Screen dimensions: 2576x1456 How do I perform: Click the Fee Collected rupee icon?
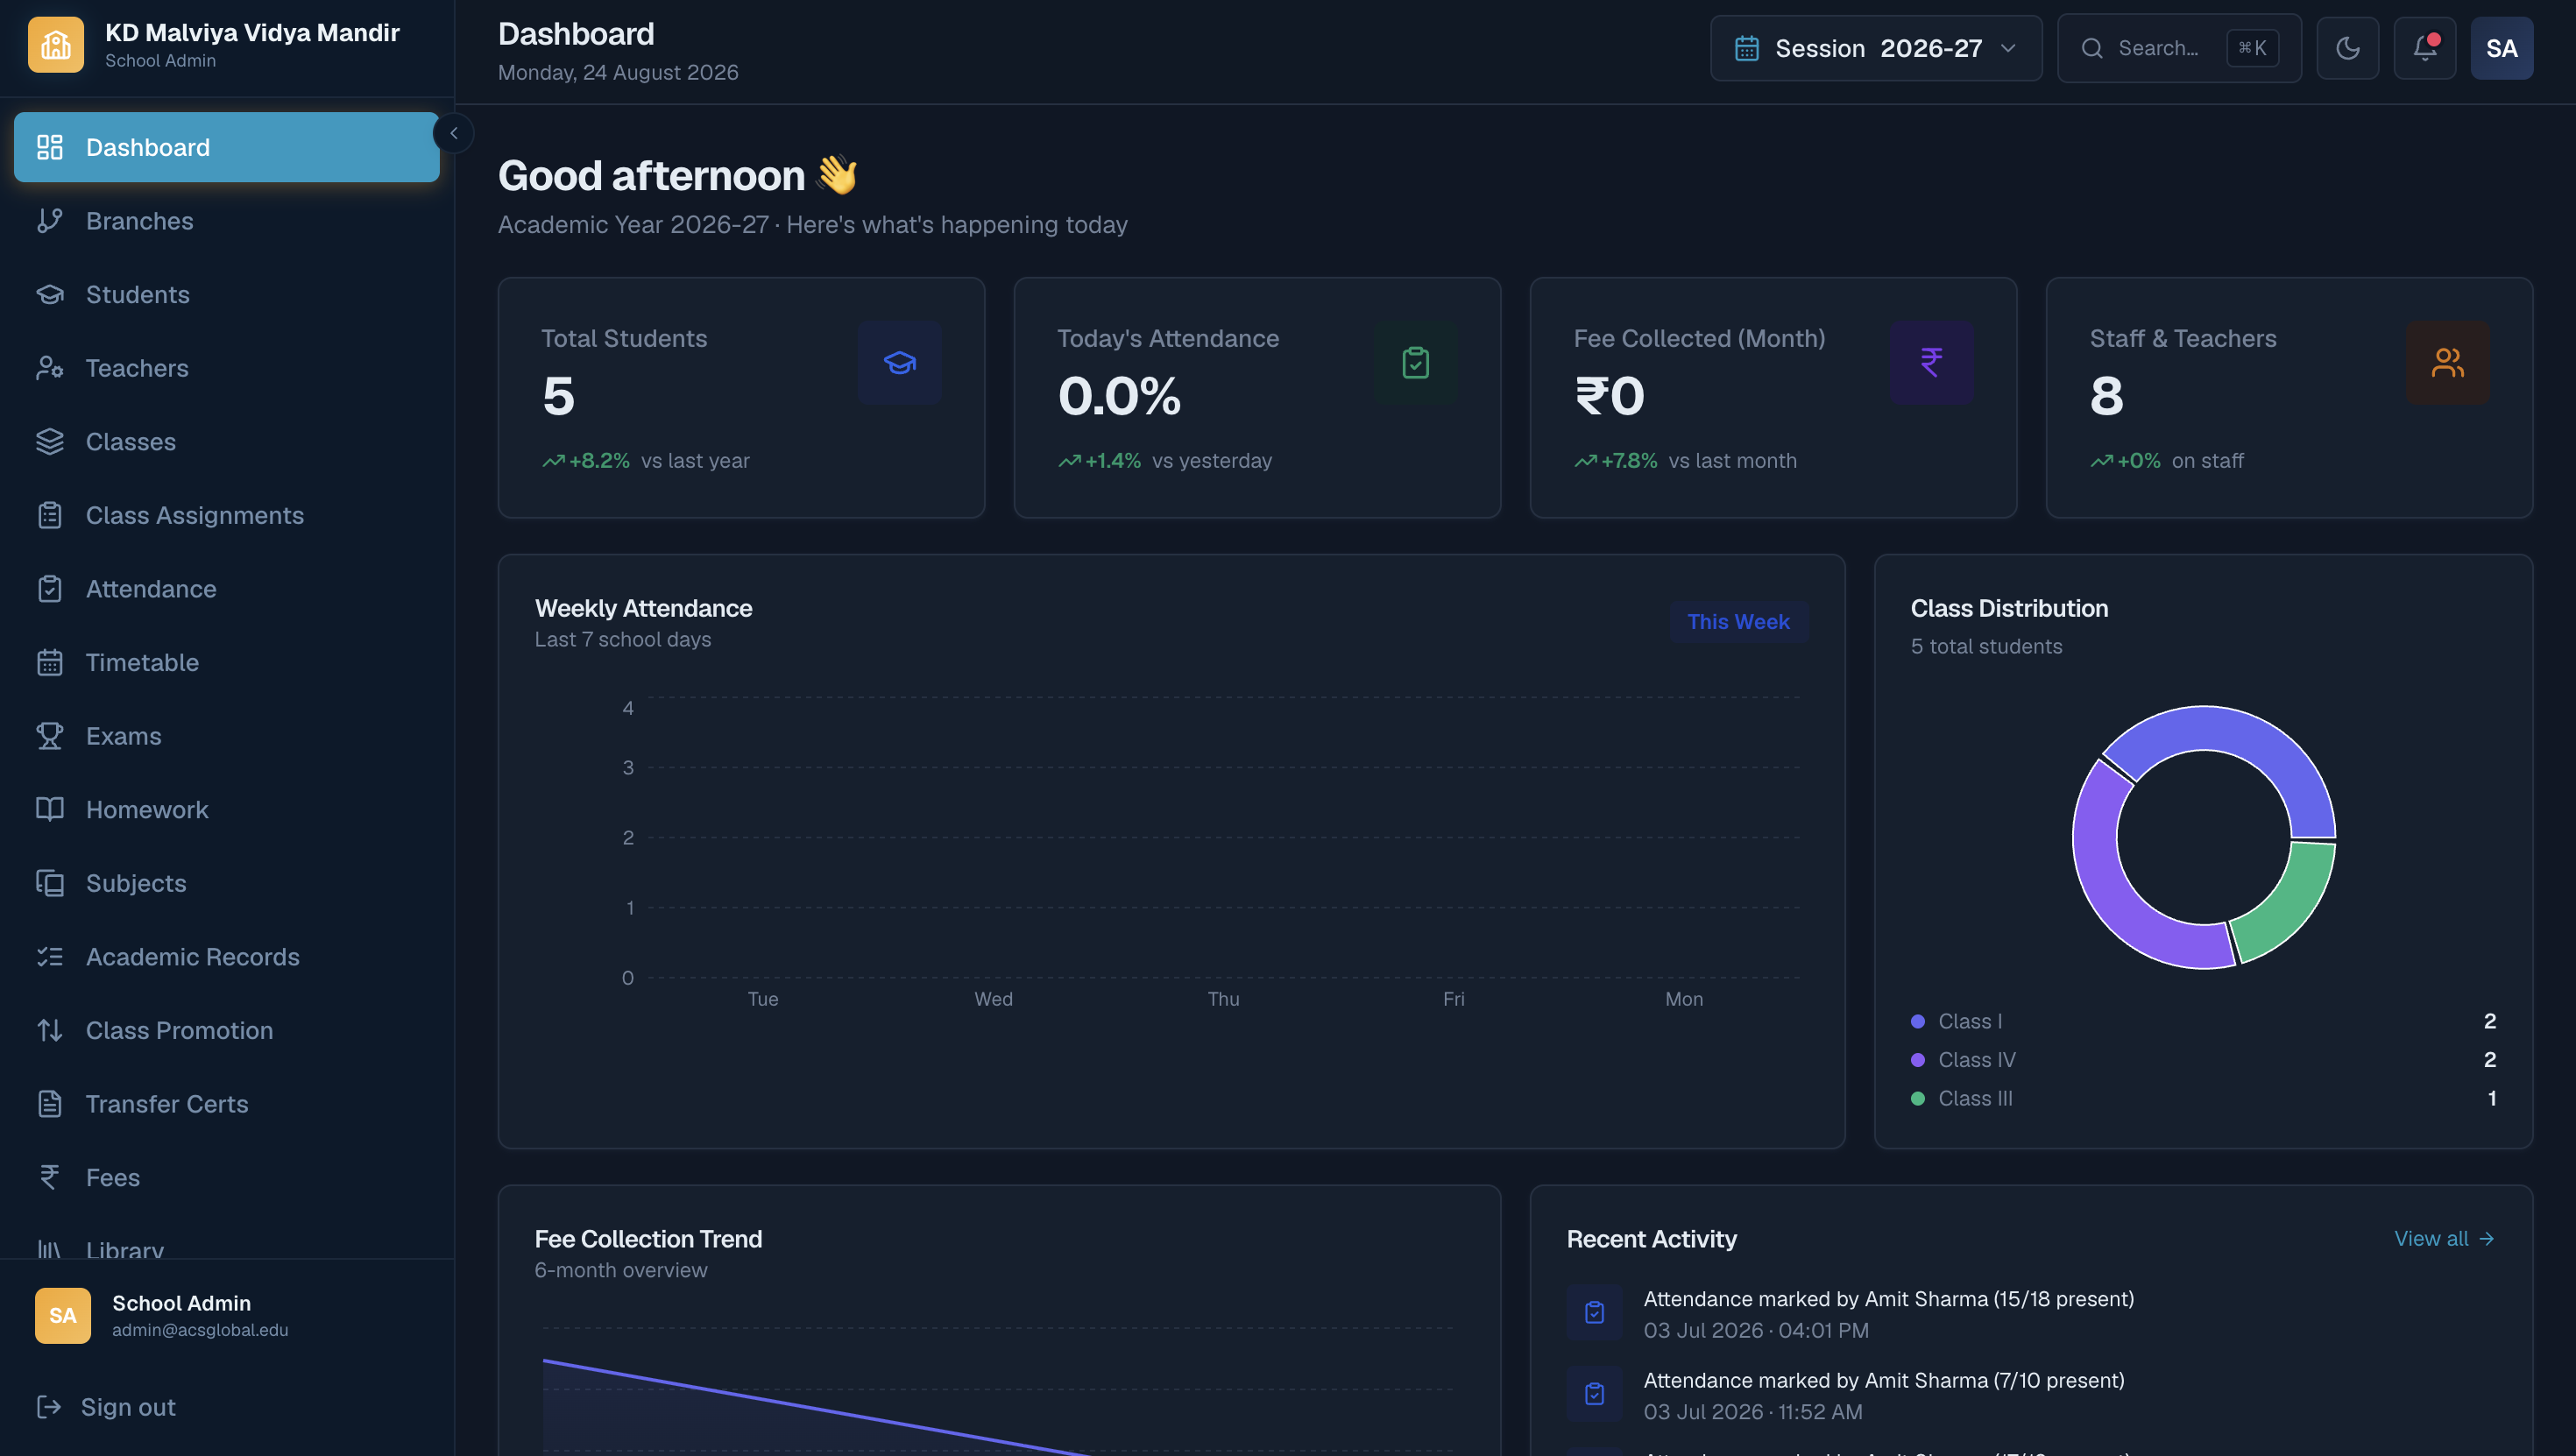coord(1932,362)
